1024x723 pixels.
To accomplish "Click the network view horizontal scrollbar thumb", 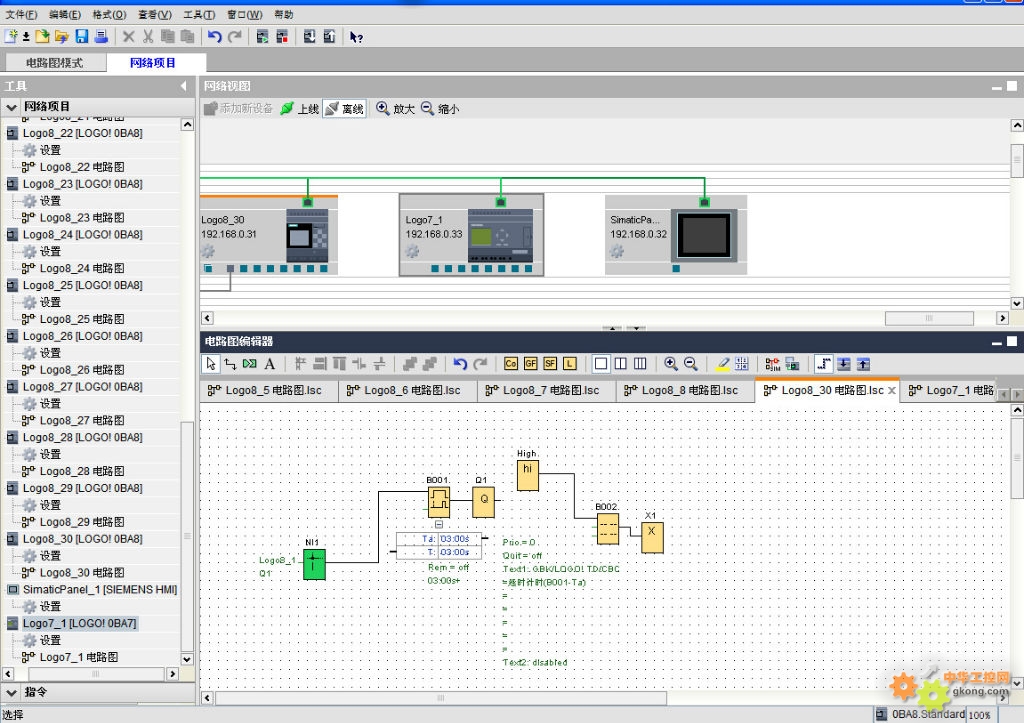I will (x=929, y=318).
